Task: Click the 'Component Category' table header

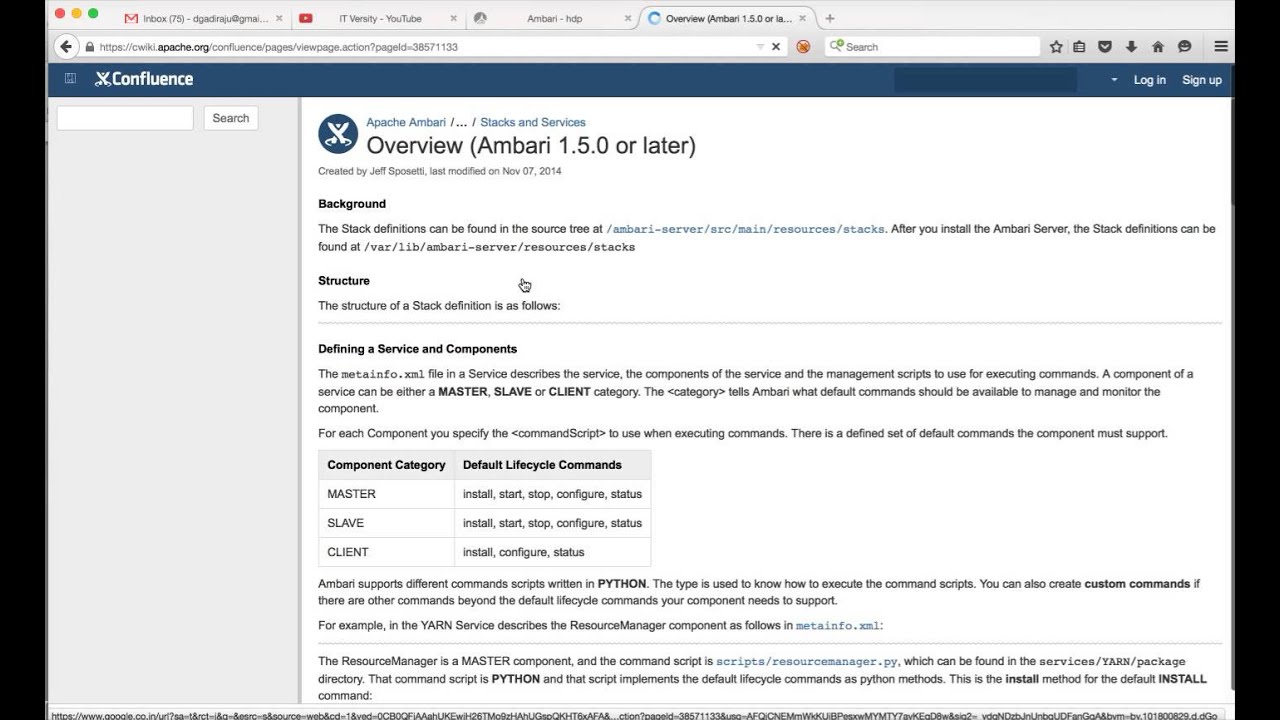Action: [386, 465]
